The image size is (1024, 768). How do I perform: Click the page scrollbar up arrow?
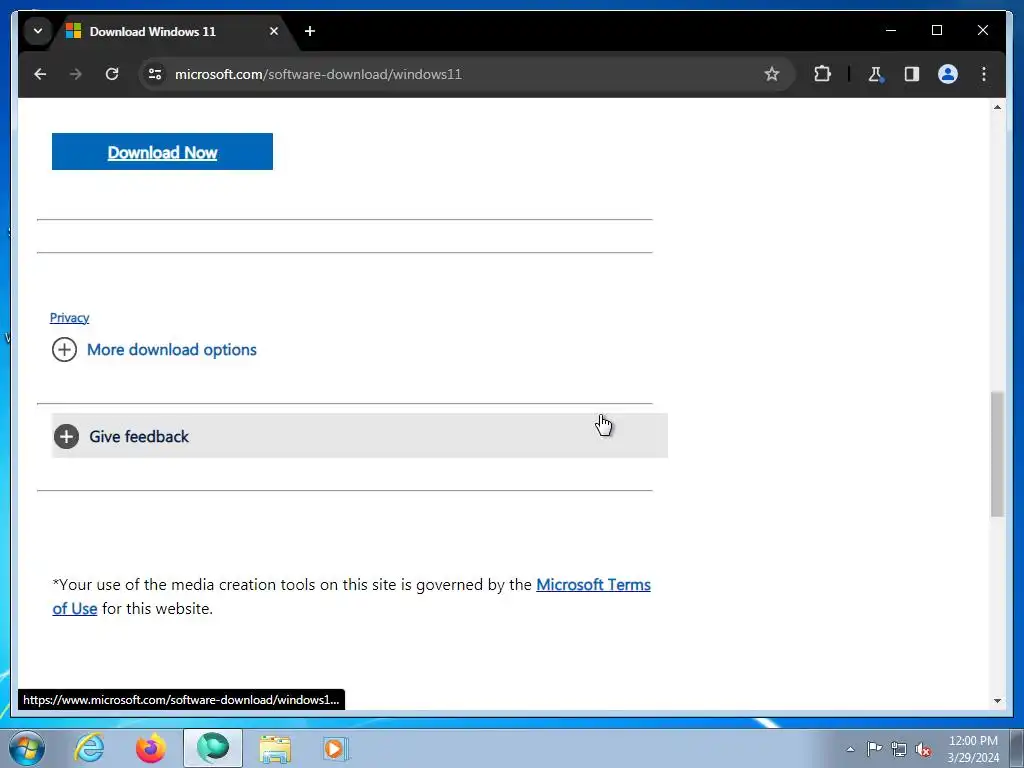997,106
